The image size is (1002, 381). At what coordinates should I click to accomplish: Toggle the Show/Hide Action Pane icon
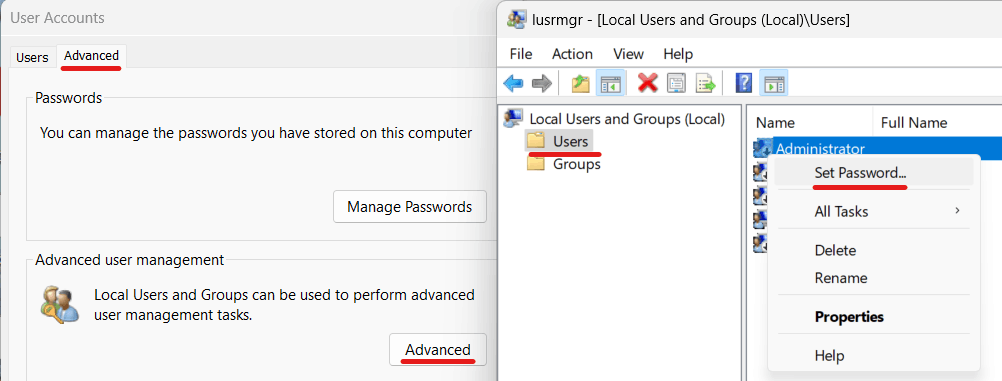tap(774, 83)
